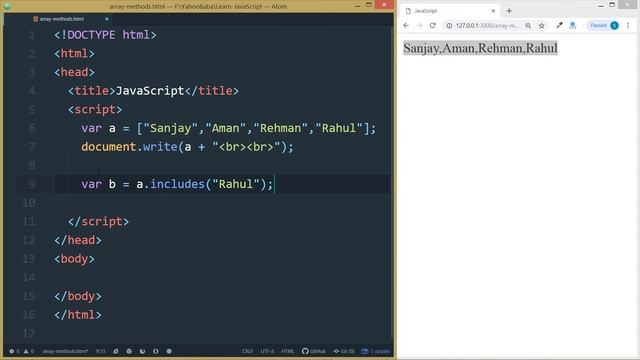Image resolution: width=640 pixels, height=360 pixels.
Task: Click the blue download extension icon in Chrome
Action: coord(573,25)
